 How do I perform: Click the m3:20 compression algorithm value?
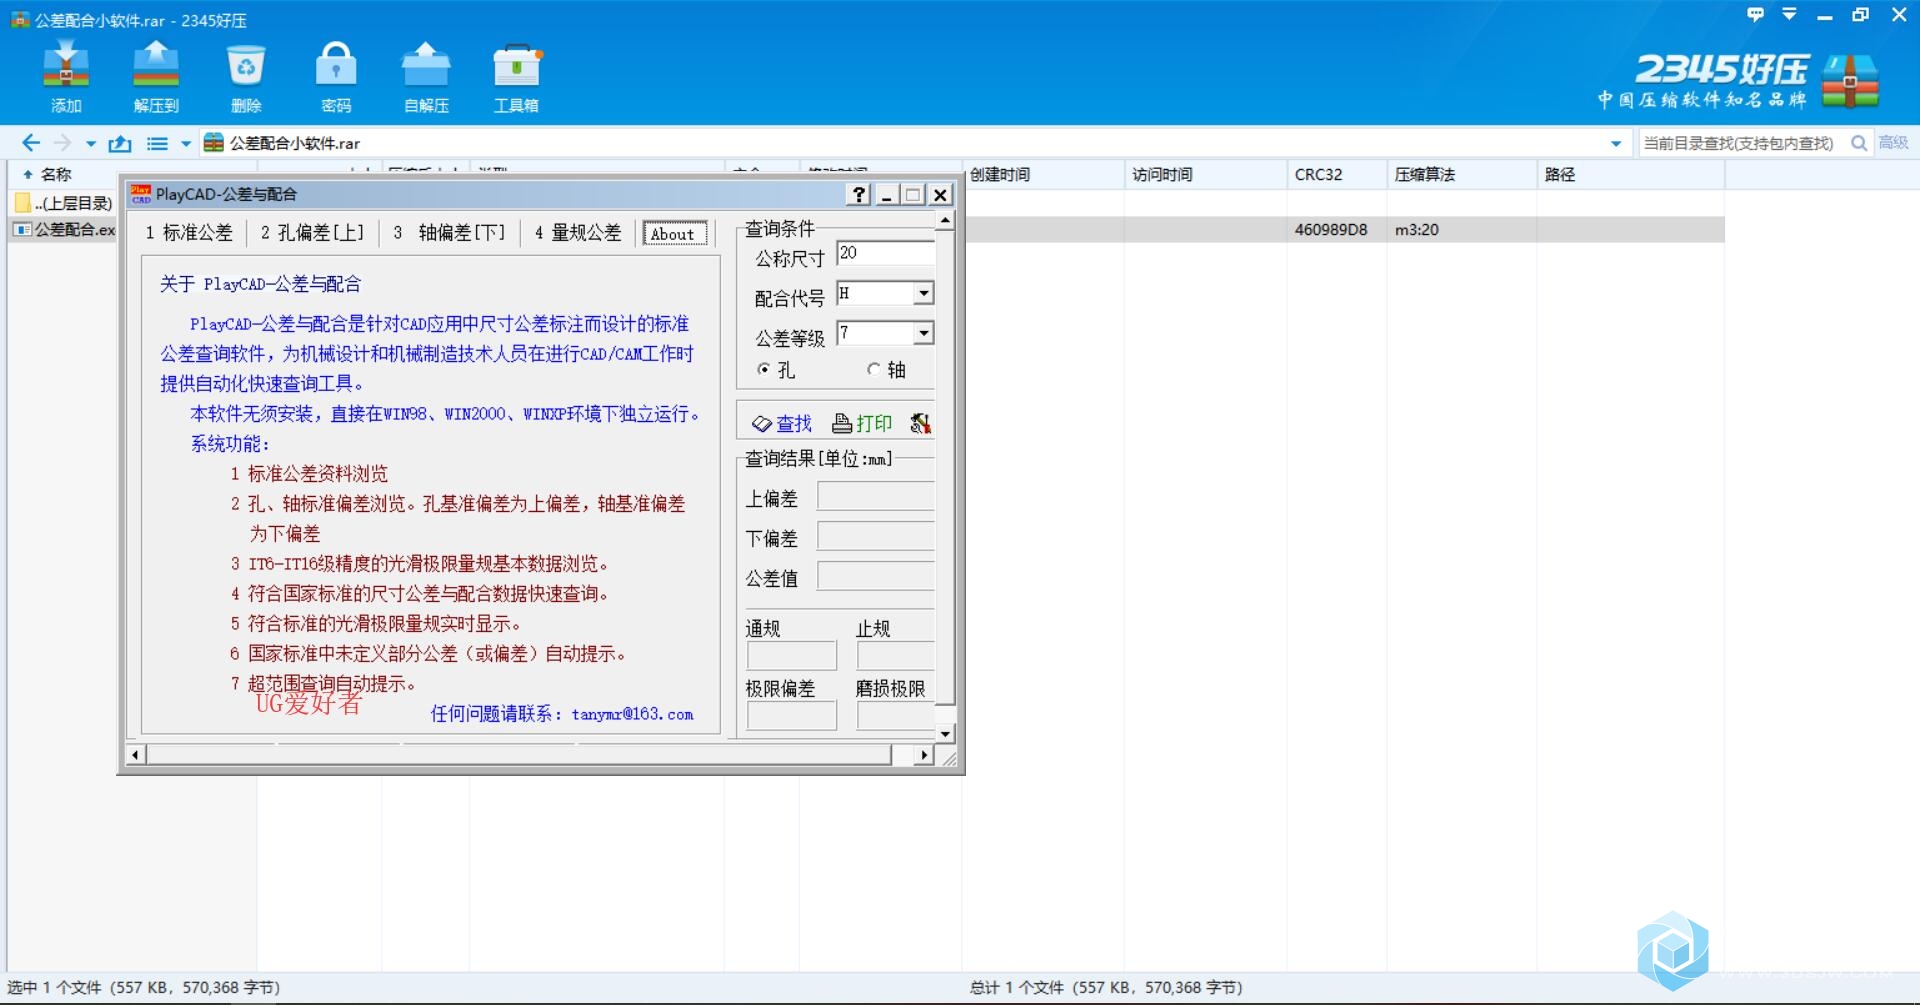click(x=1417, y=229)
